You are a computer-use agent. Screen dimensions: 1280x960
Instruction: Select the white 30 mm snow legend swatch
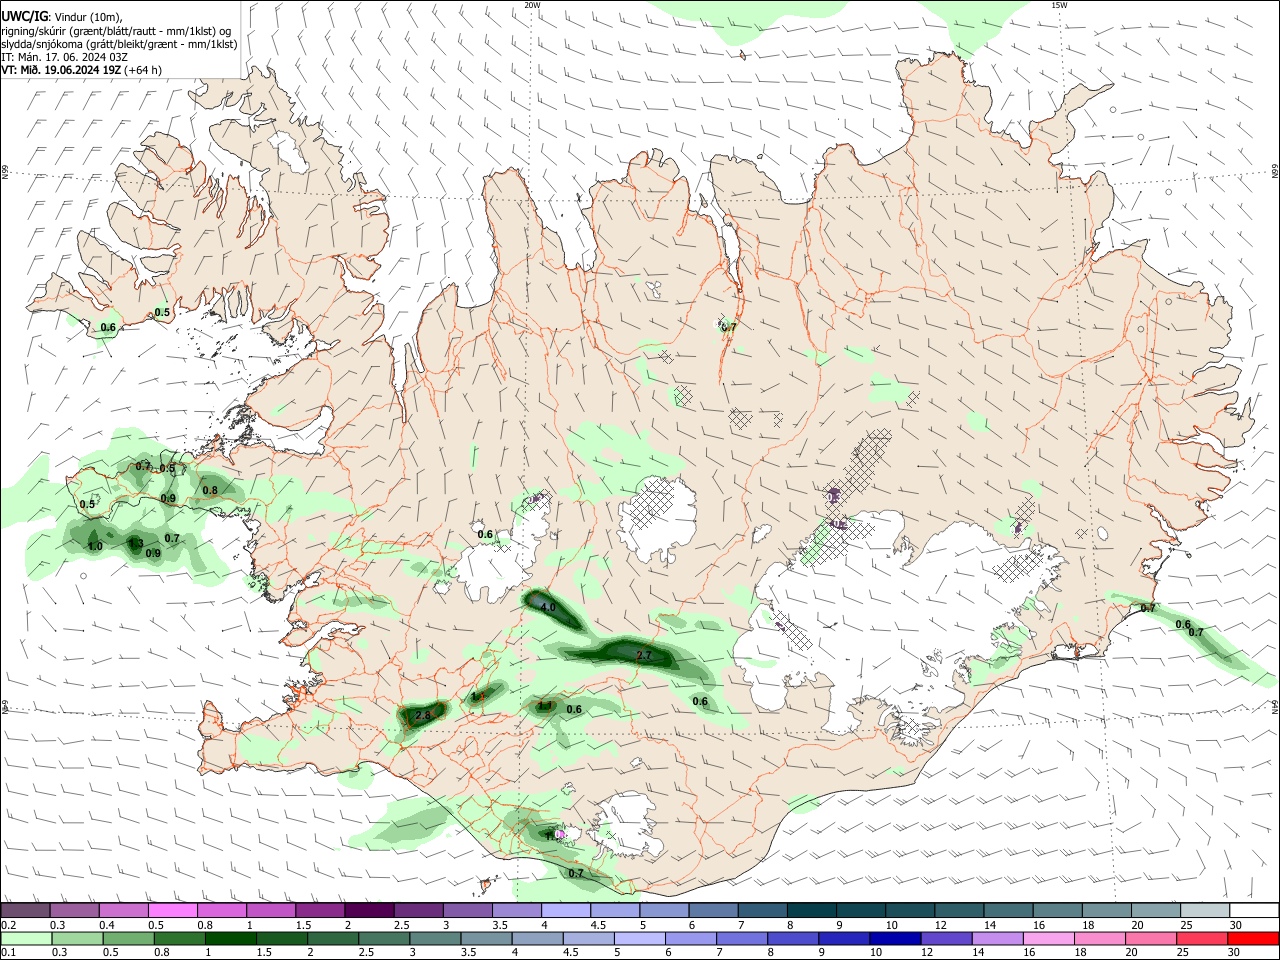coord(1255,911)
